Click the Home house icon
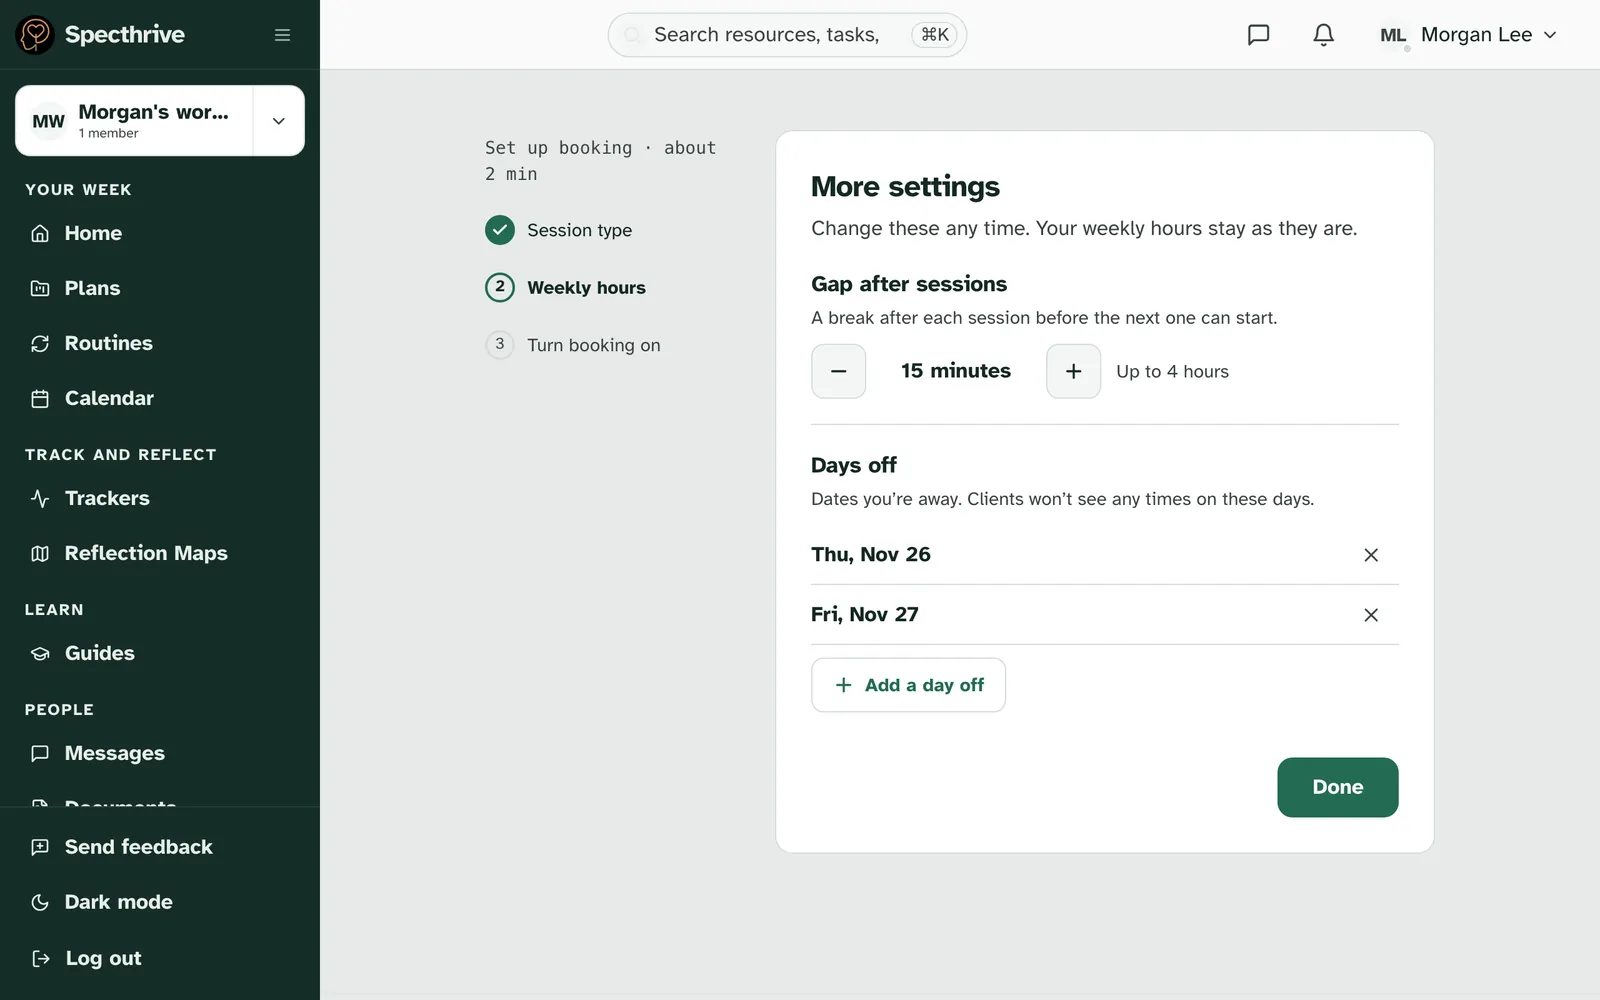Viewport: 1600px width, 1000px height. [40, 233]
